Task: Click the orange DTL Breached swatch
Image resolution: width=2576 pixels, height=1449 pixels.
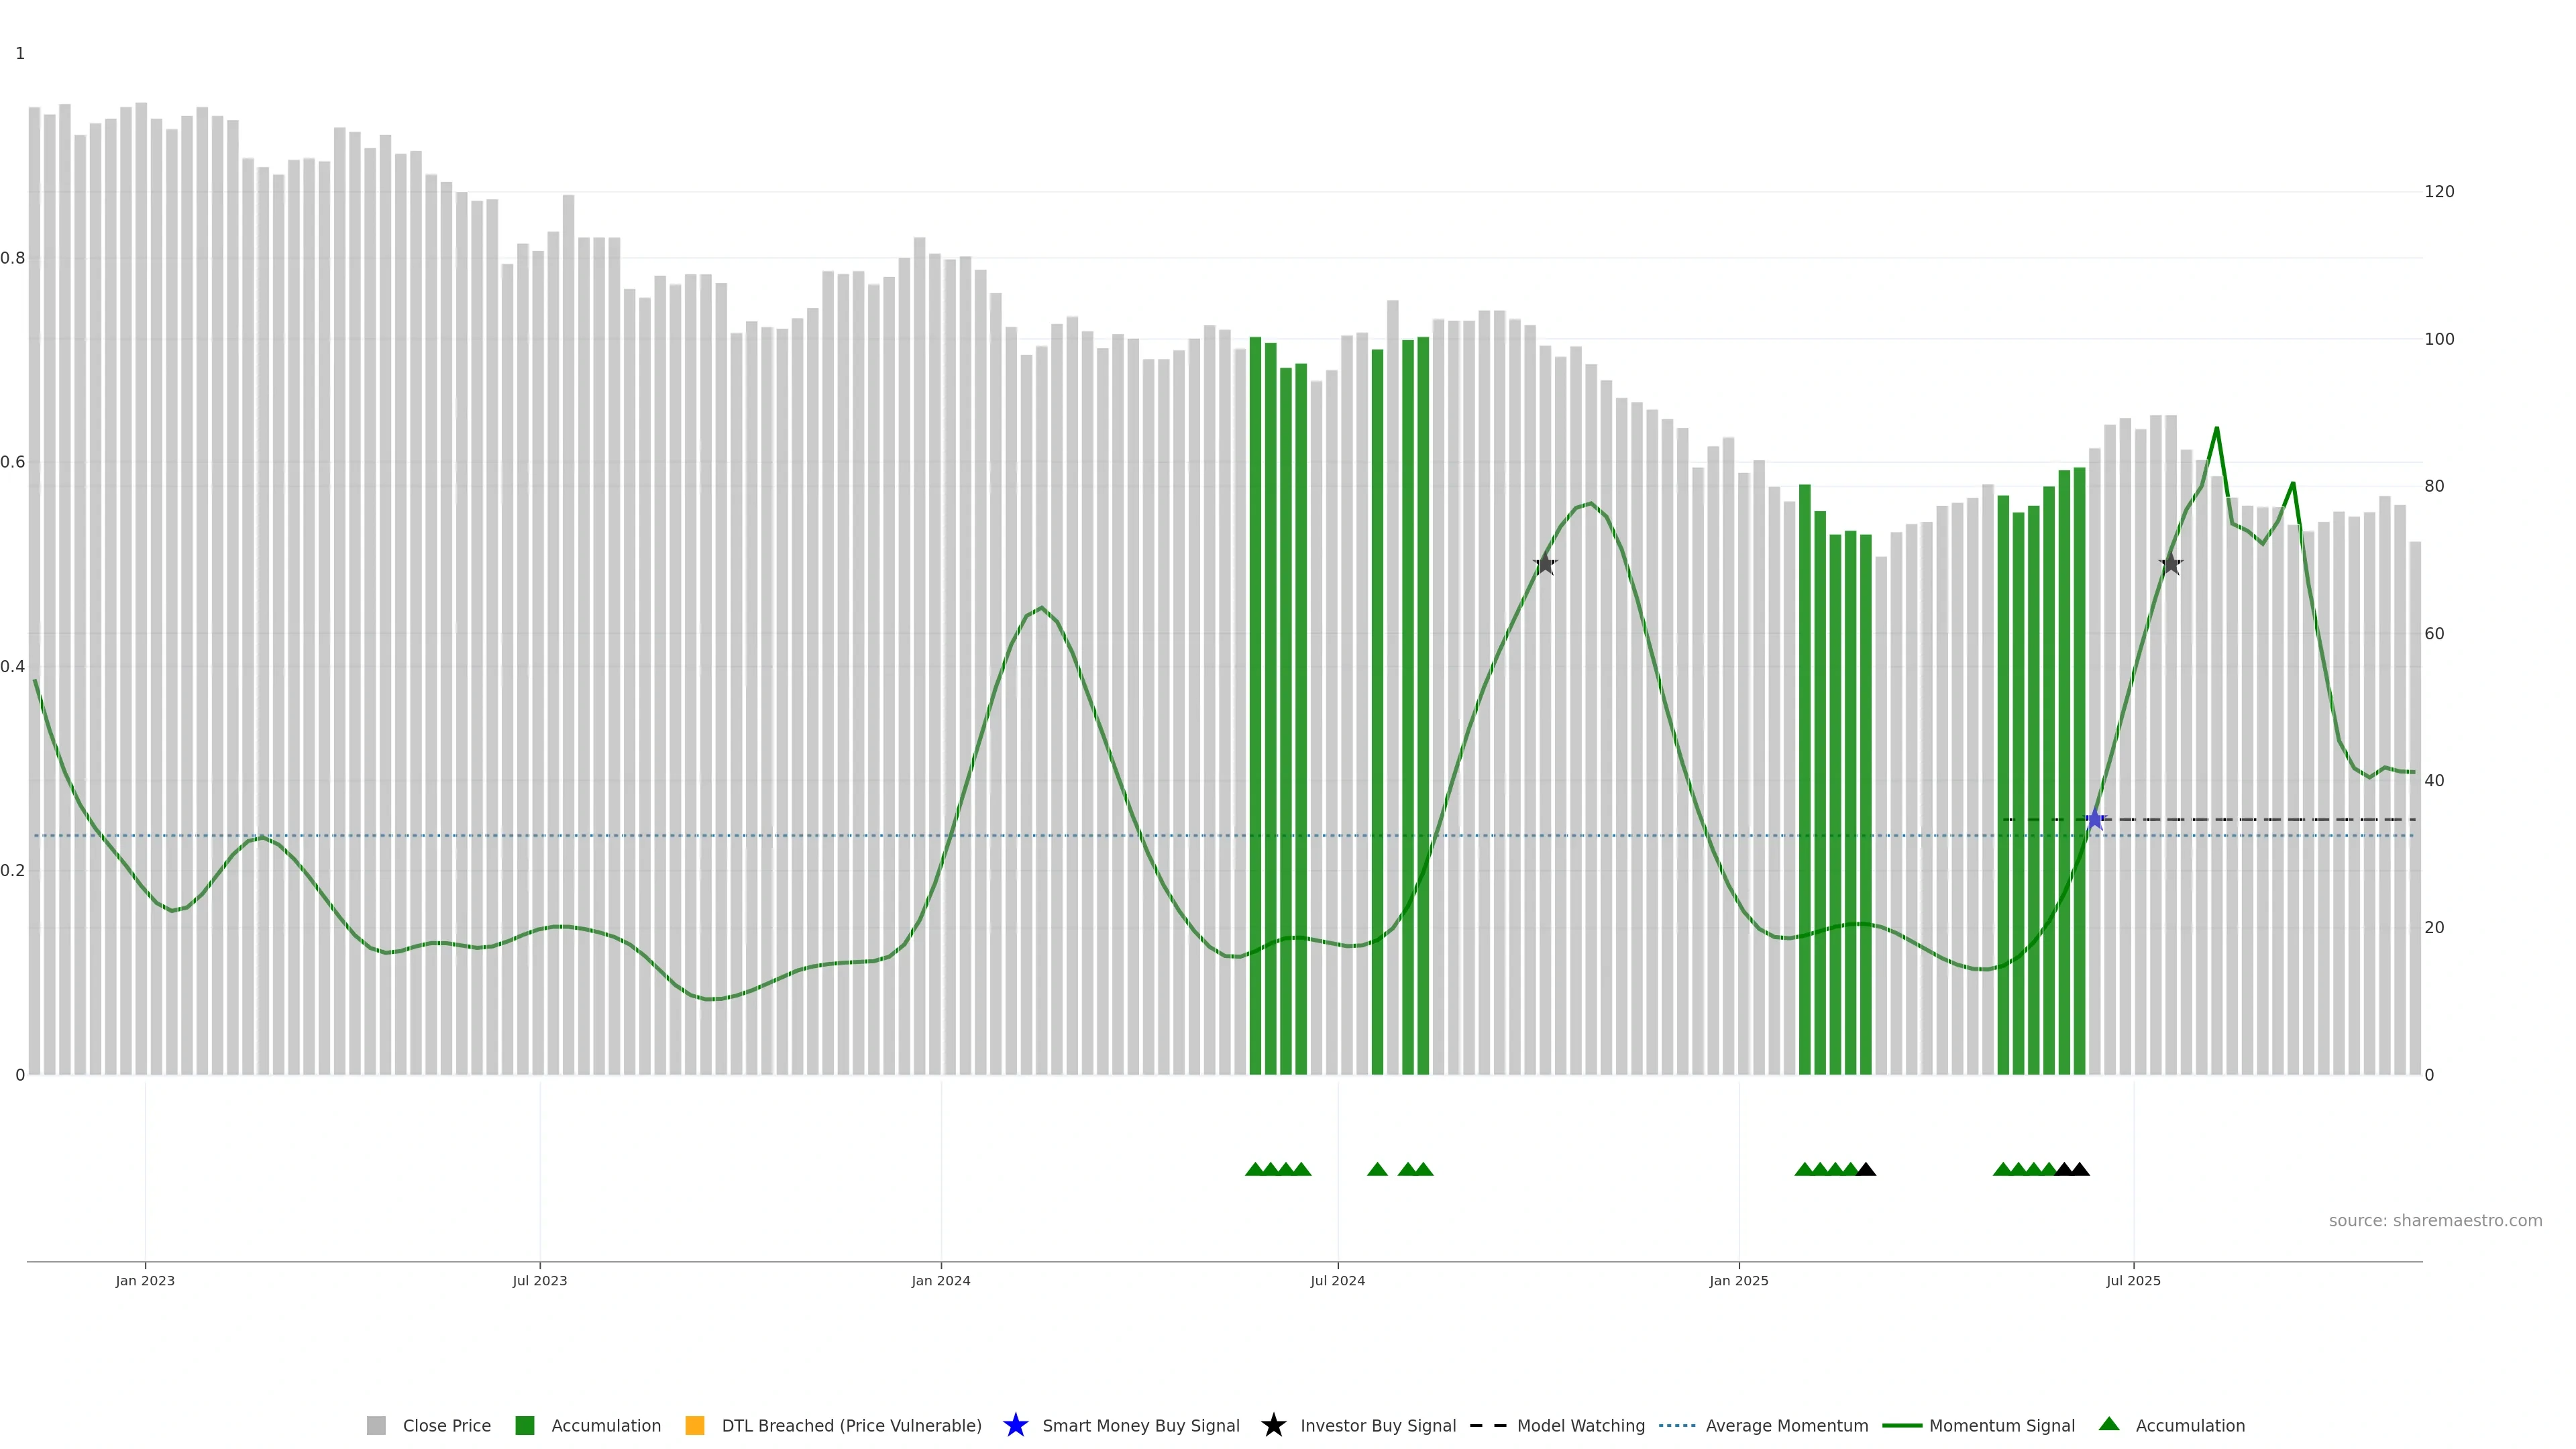Action: pyautogui.click(x=695, y=1426)
